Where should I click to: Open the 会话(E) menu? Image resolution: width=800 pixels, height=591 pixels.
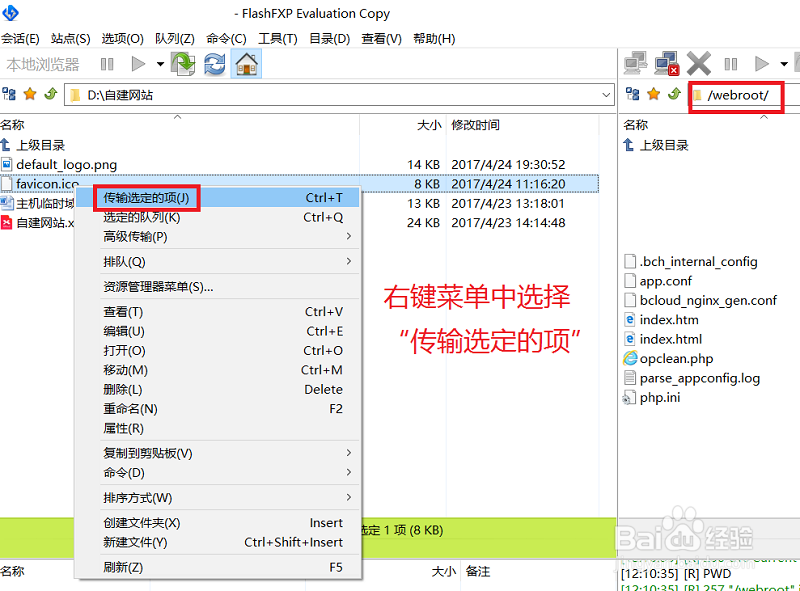coord(20,39)
